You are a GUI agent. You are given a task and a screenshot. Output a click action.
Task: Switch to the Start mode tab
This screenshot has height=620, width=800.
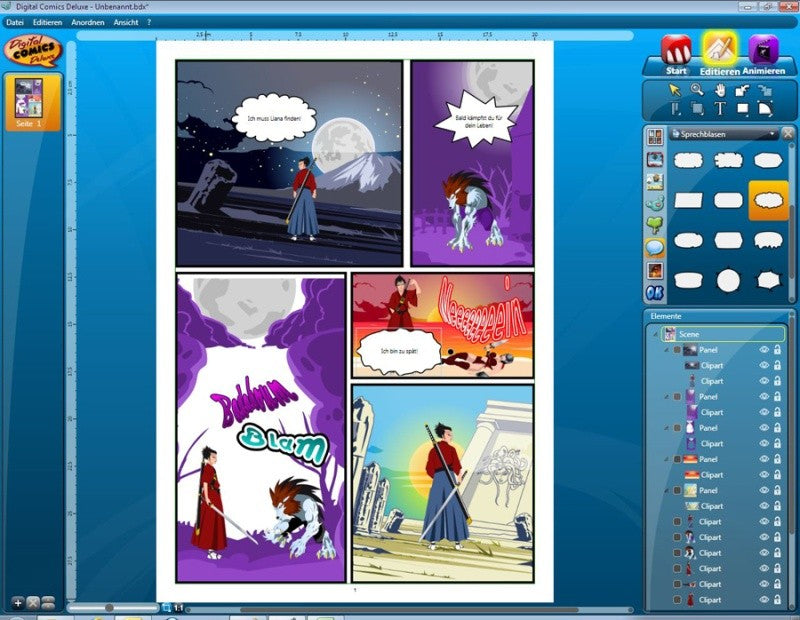[676, 55]
